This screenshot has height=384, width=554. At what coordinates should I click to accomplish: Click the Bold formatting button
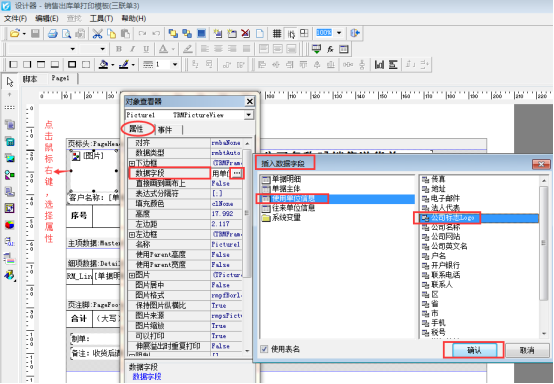click(x=119, y=49)
